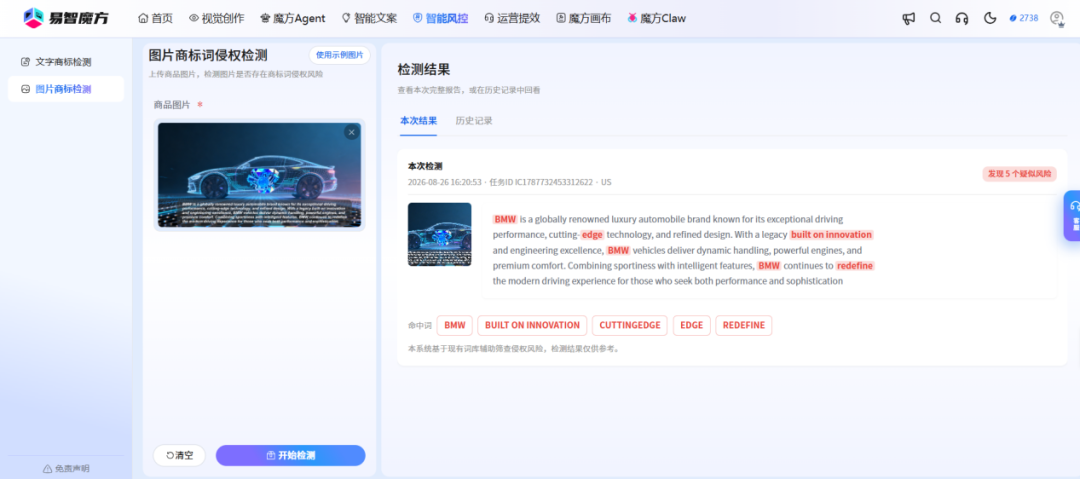Open the result thumbnail of the car
Image resolution: width=1080 pixels, height=479 pixels.
(x=439, y=234)
